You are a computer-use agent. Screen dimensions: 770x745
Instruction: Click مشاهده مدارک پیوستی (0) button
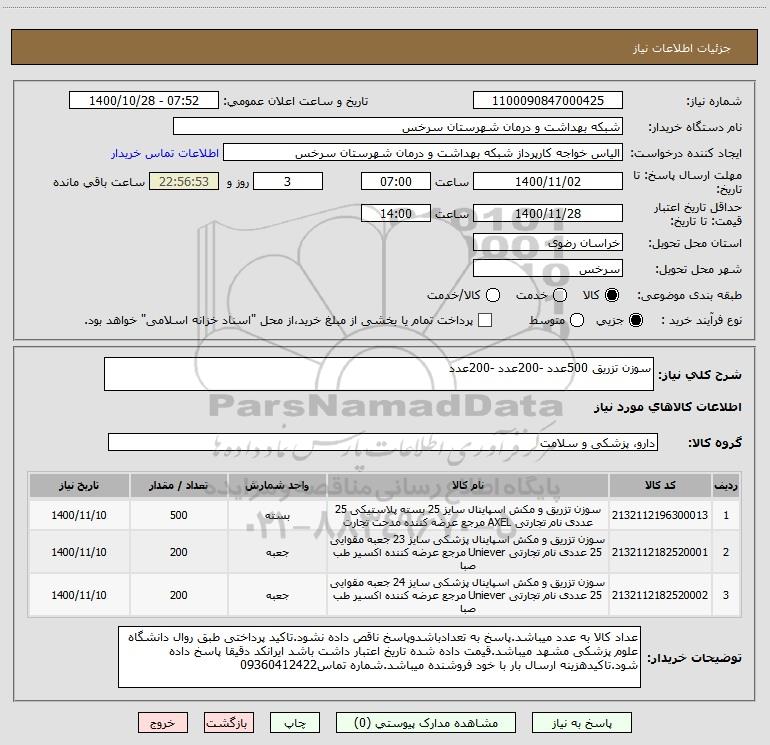pyautogui.click(x=426, y=723)
